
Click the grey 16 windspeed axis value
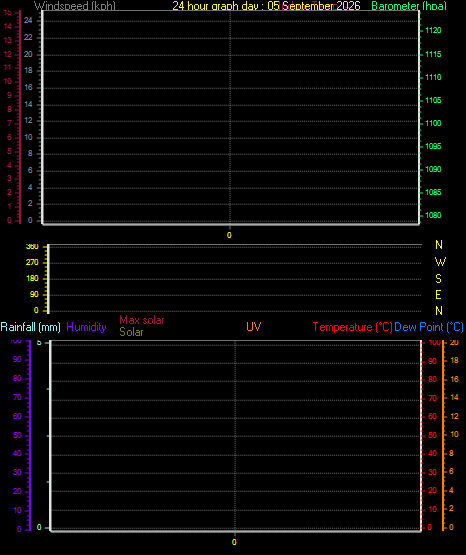[28, 87]
